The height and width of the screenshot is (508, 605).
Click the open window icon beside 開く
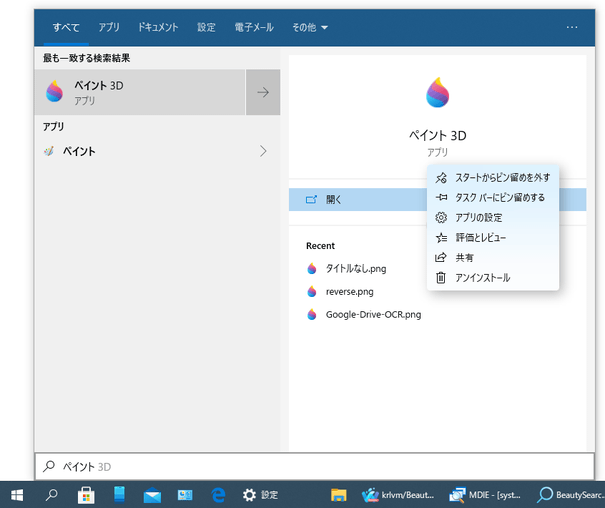(311, 199)
